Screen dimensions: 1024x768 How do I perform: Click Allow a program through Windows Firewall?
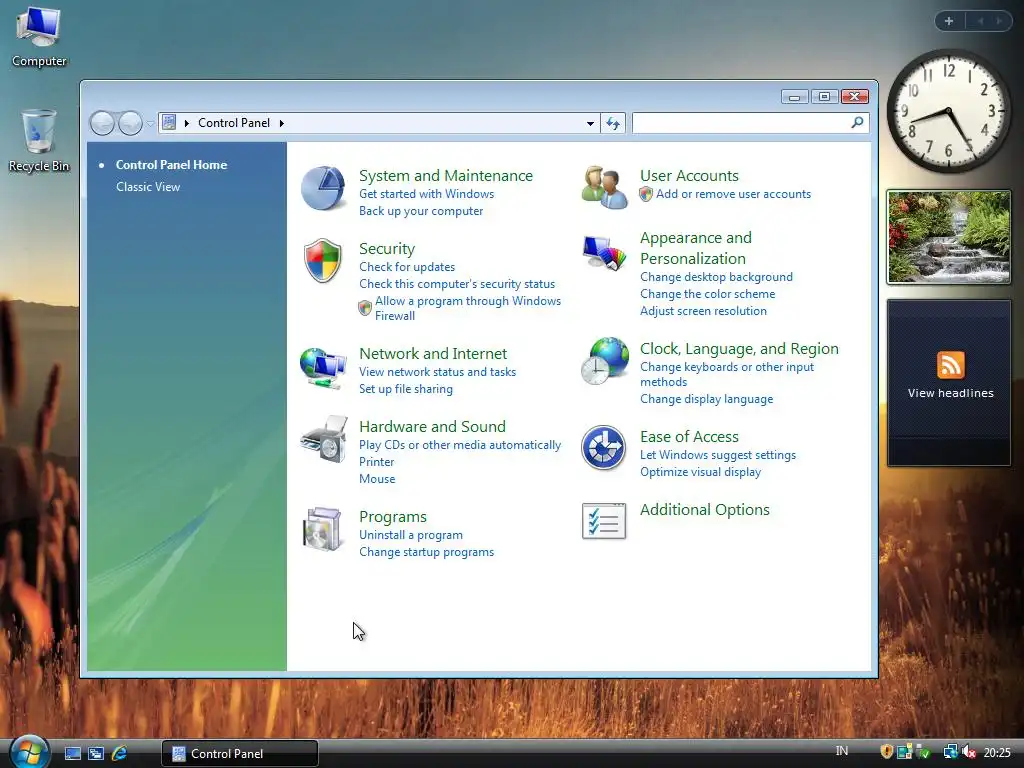pyautogui.click(x=468, y=308)
